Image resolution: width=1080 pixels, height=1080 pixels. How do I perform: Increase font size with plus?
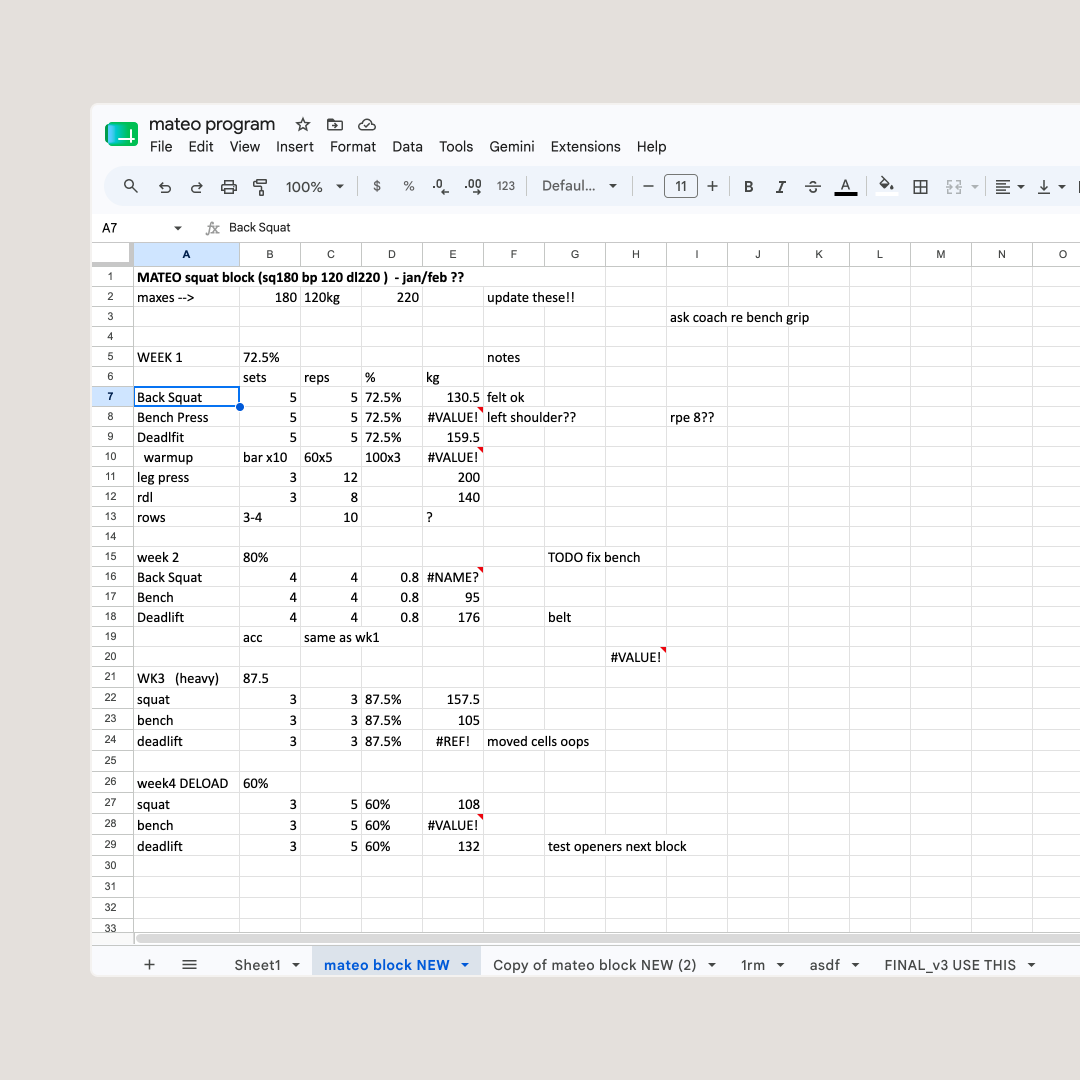click(713, 186)
